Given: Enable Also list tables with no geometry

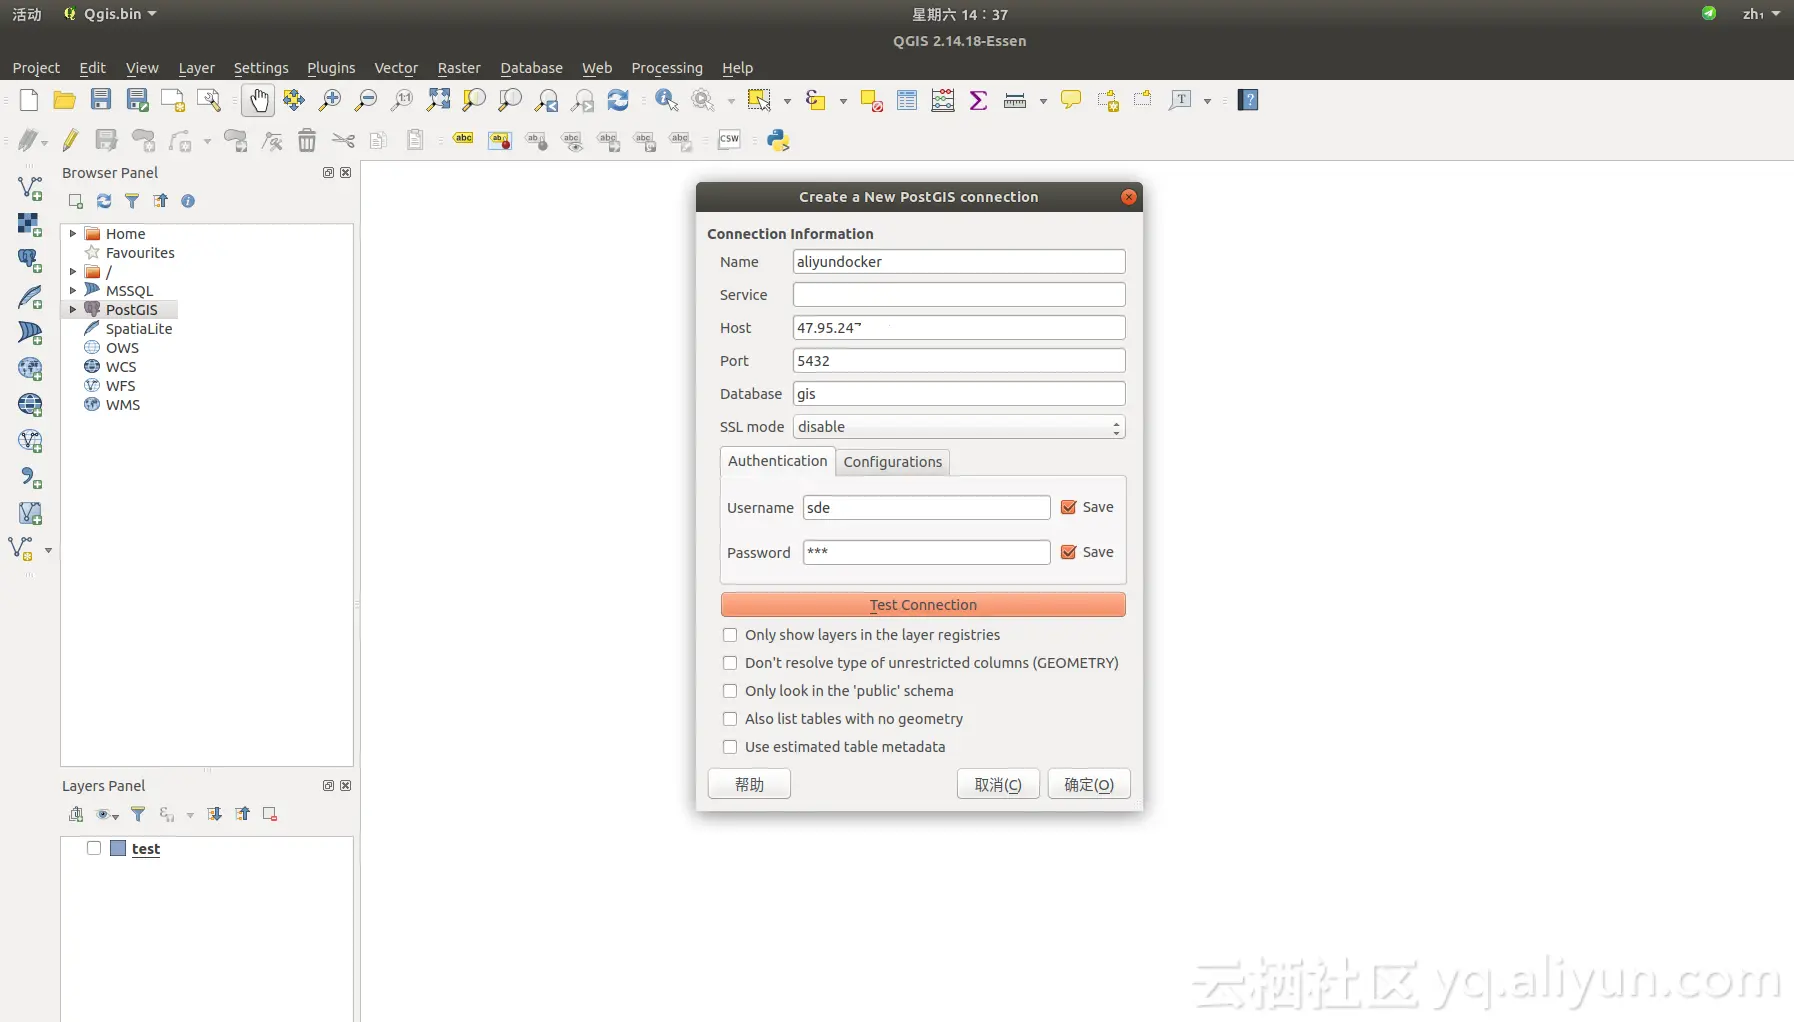Looking at the screenshot, I should point(729,719).
